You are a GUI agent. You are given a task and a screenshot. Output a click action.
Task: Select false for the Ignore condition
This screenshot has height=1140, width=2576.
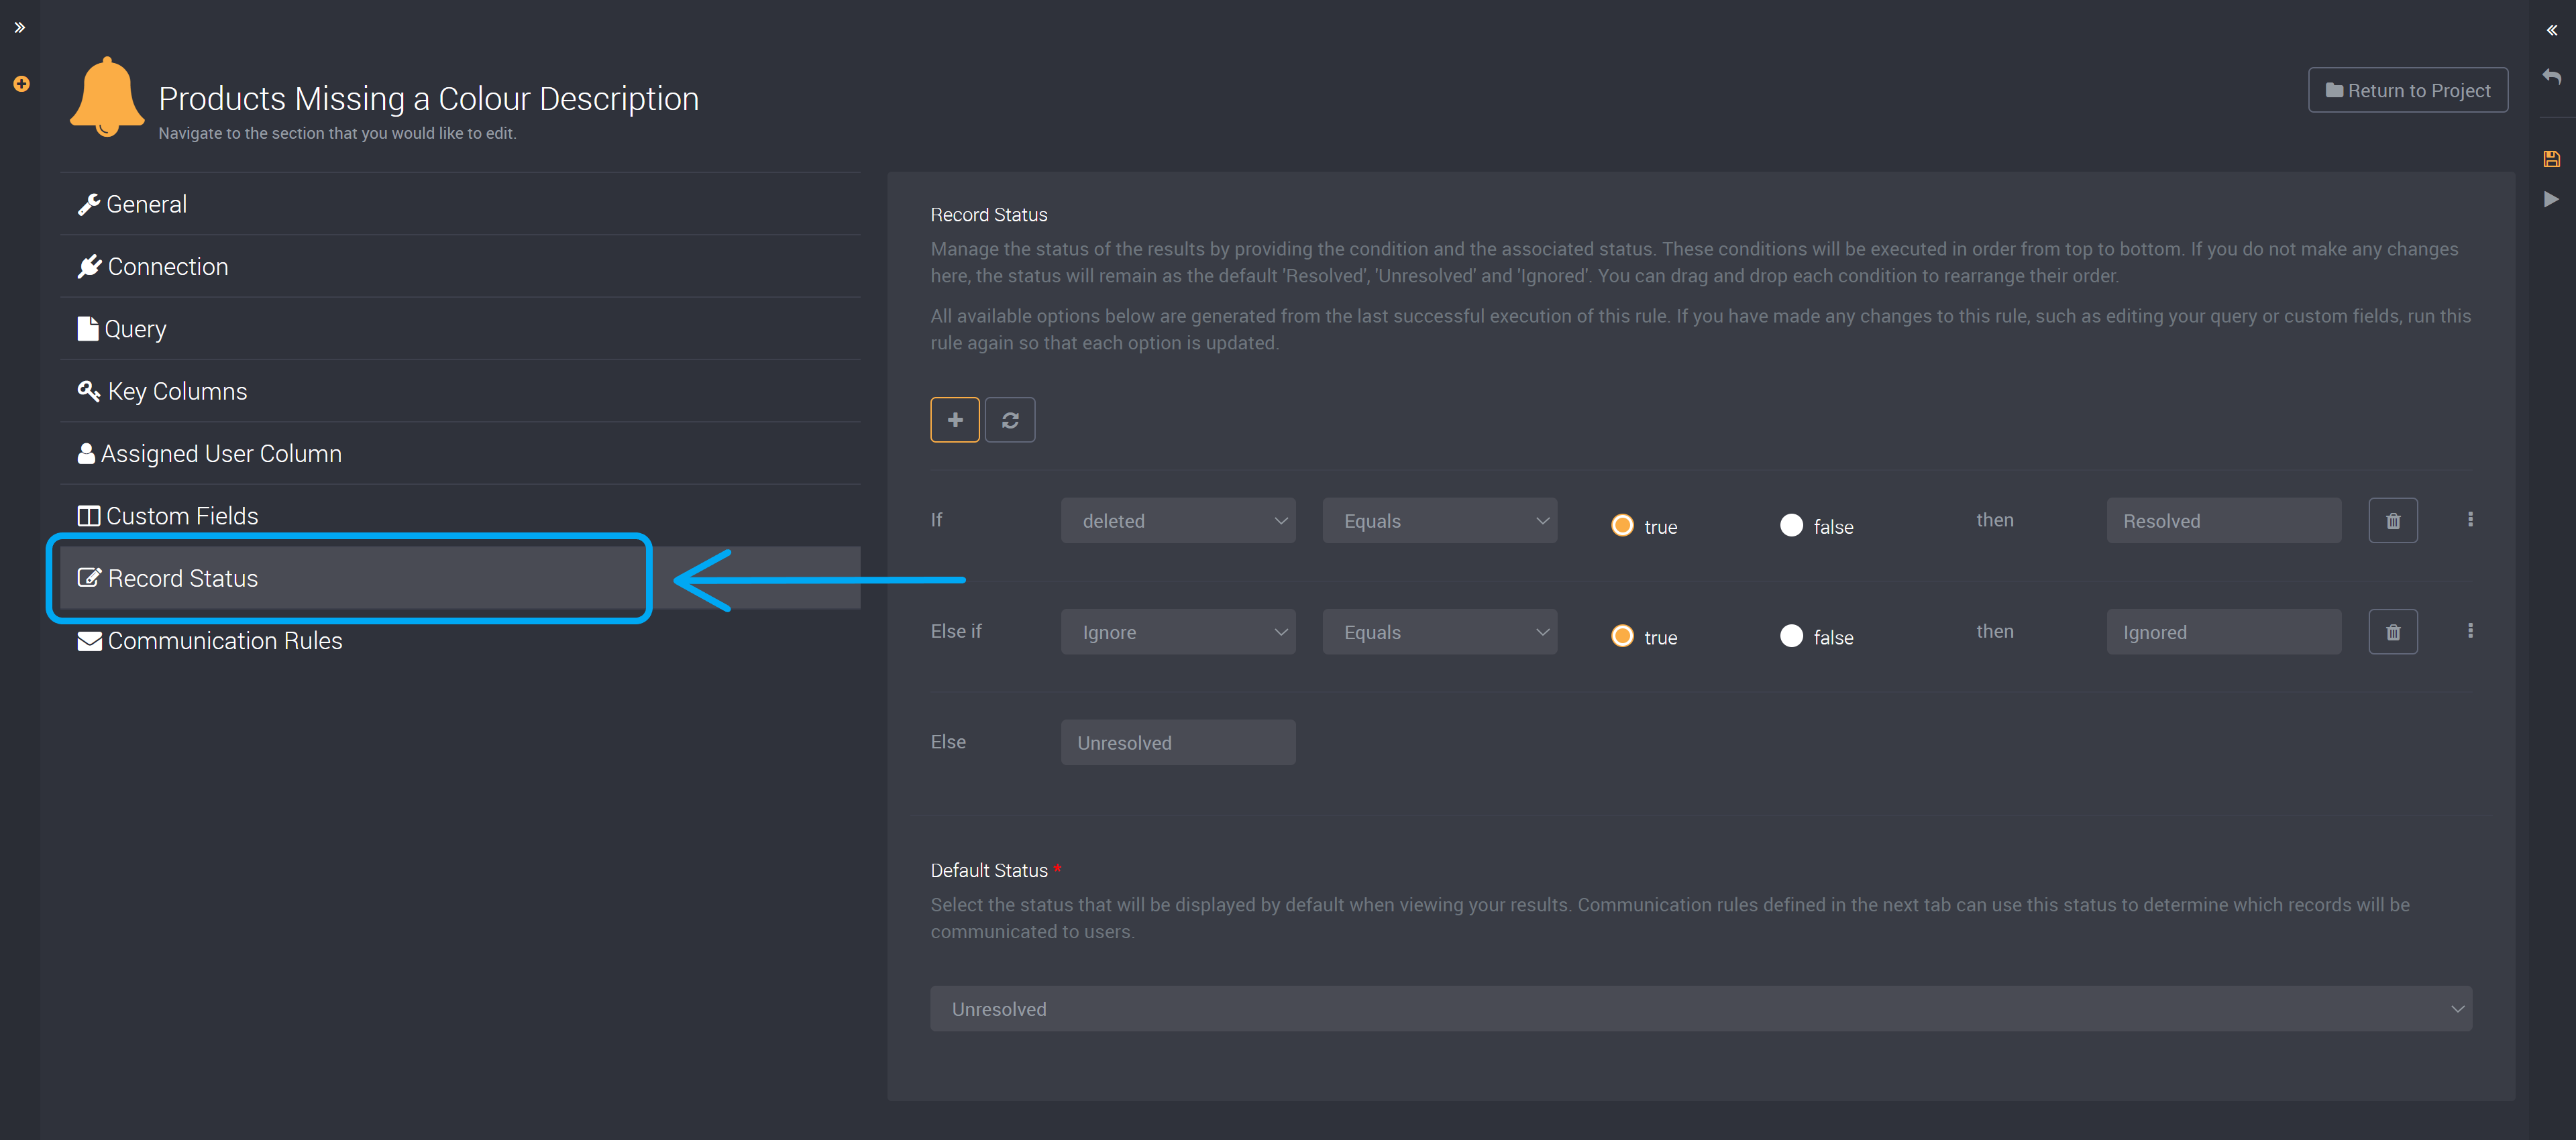coord(1791,637)
